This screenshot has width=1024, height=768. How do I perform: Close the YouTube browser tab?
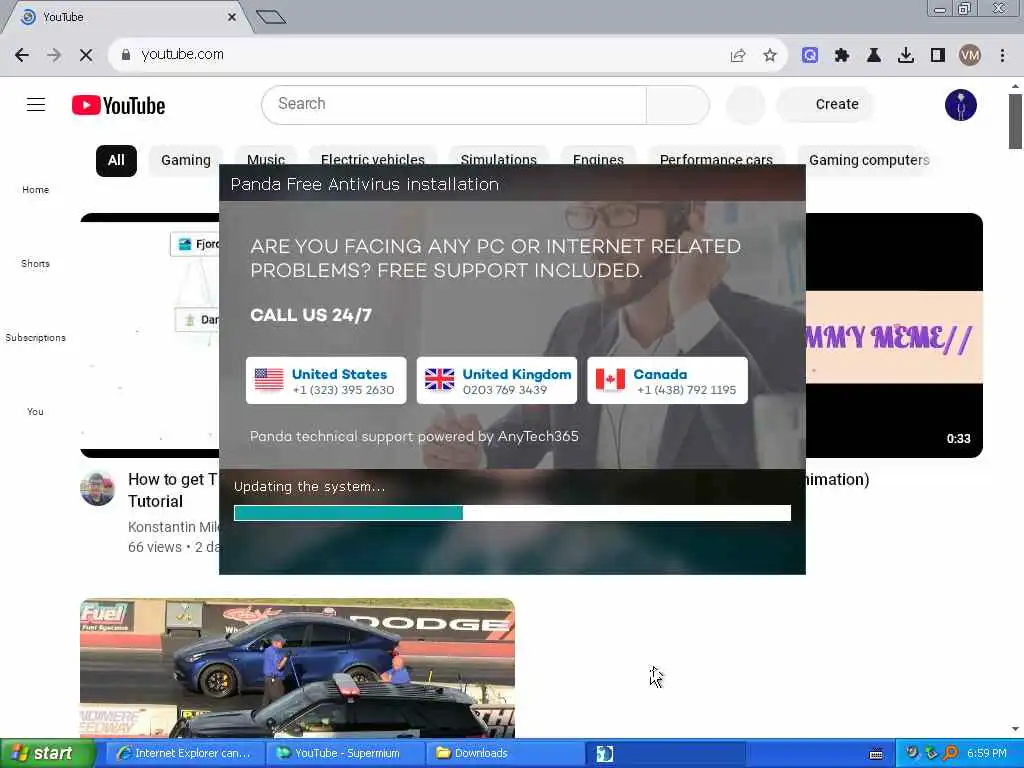pos(232,17)
